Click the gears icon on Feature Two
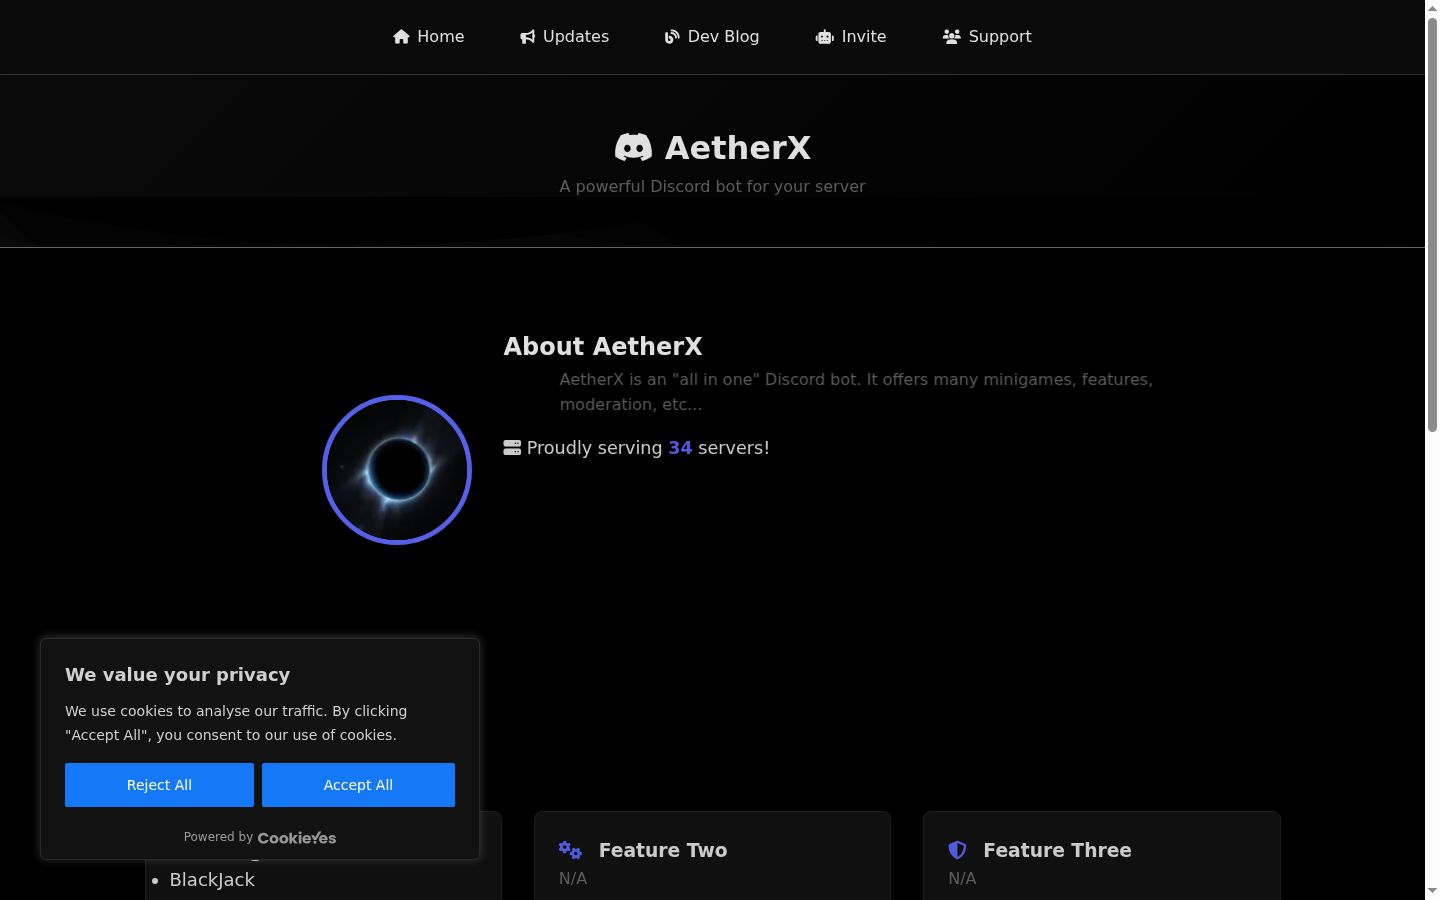 pyautogui.click(x=570, y=850)
